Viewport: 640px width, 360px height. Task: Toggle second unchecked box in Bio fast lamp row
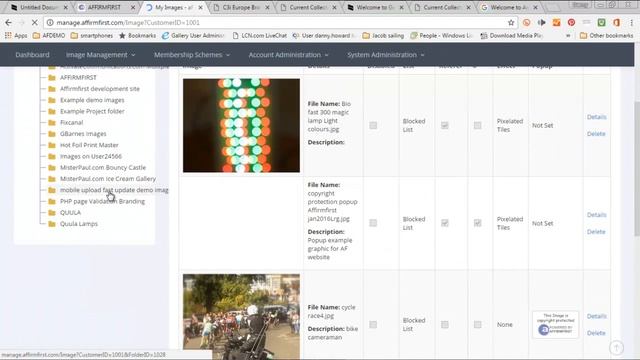click(478, 125)
